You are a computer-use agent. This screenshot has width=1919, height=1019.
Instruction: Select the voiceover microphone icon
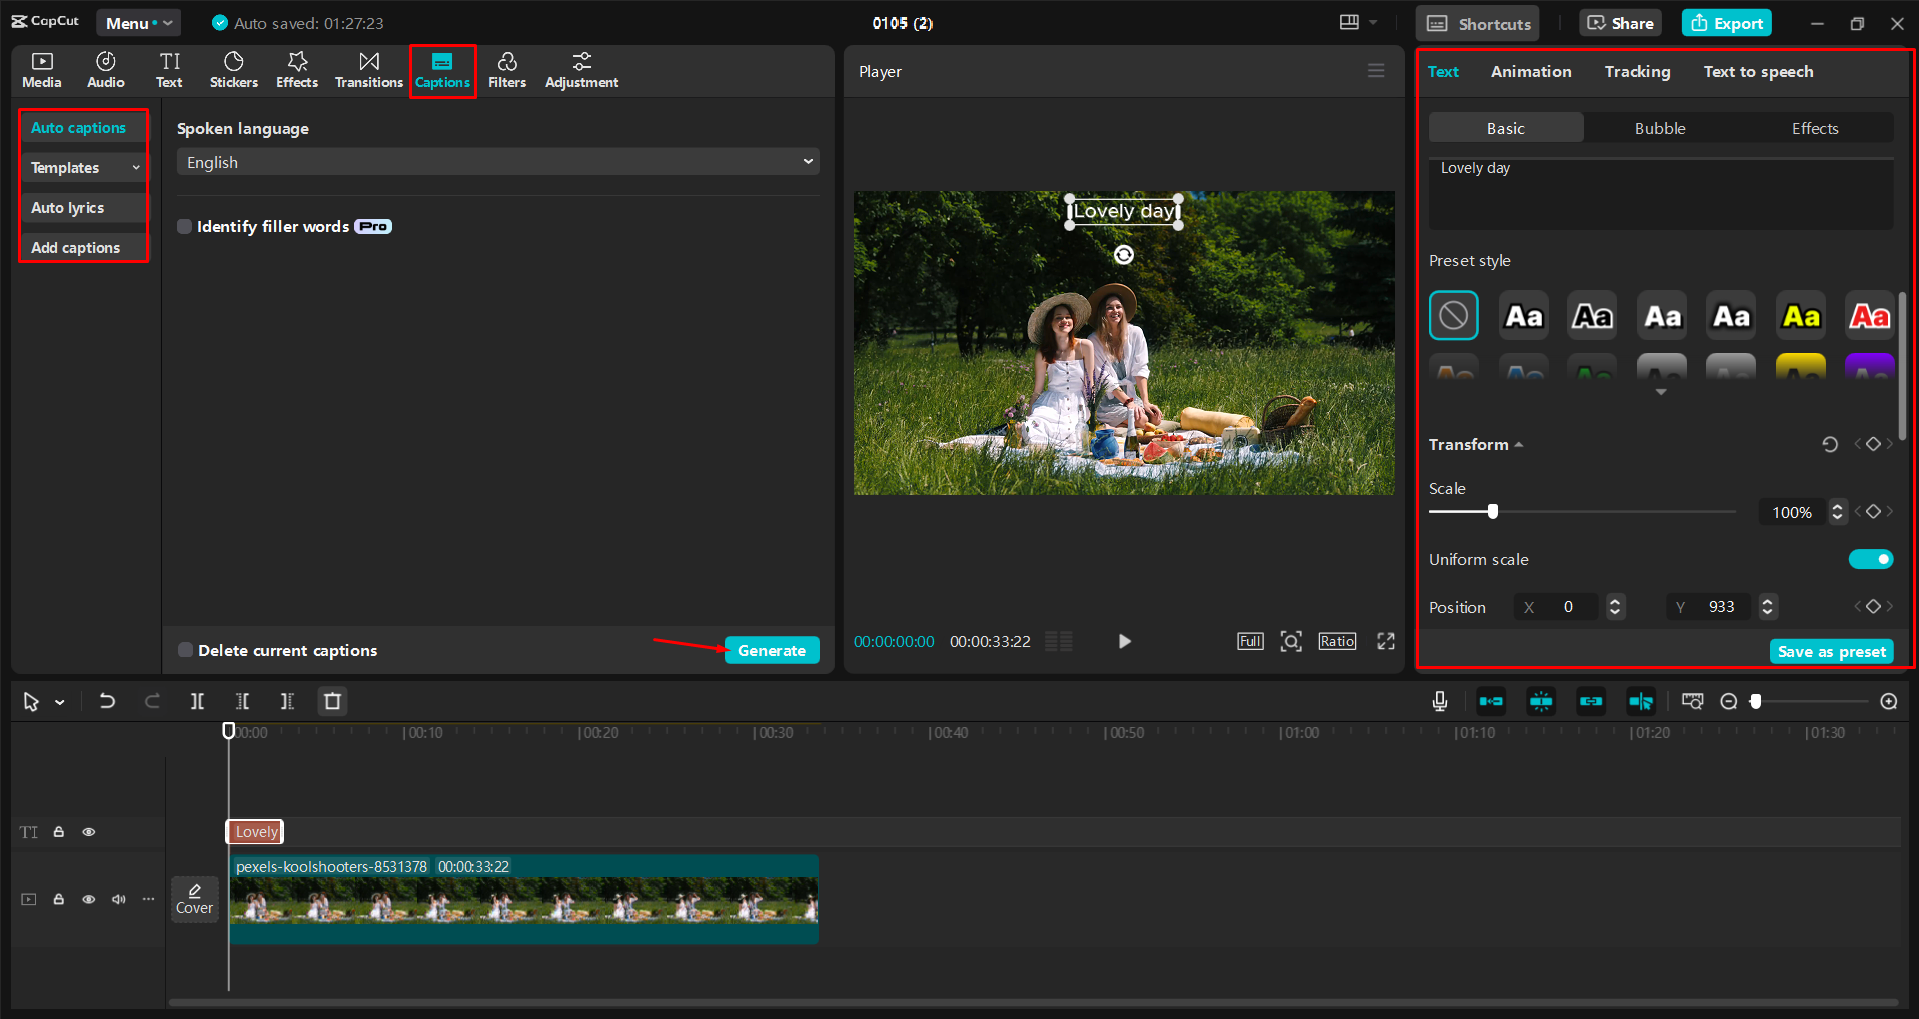(x=1440, y=701)
